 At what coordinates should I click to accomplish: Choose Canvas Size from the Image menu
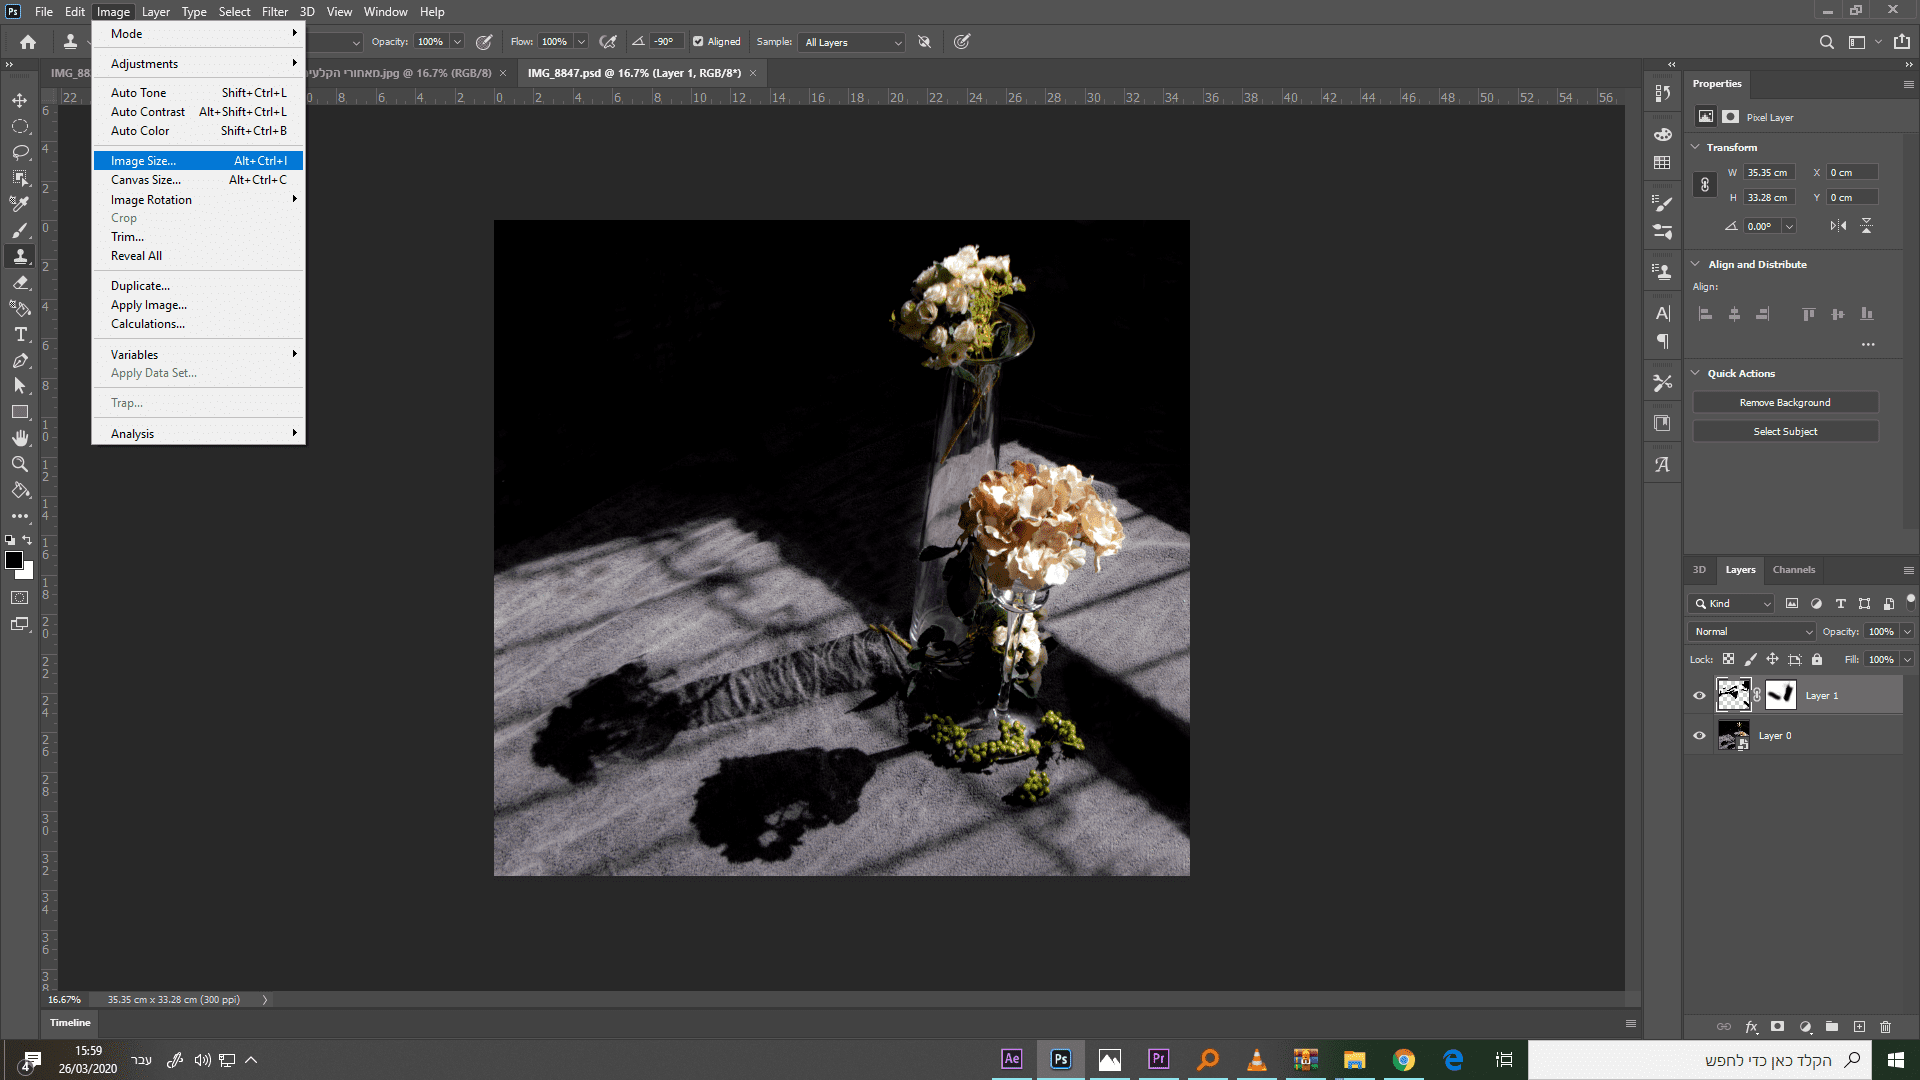click(x=146, y=180)
